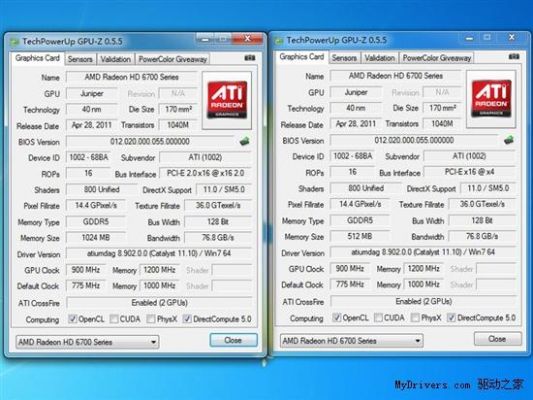Click Shaders 800 Unified field in left window

coord(102,190)
